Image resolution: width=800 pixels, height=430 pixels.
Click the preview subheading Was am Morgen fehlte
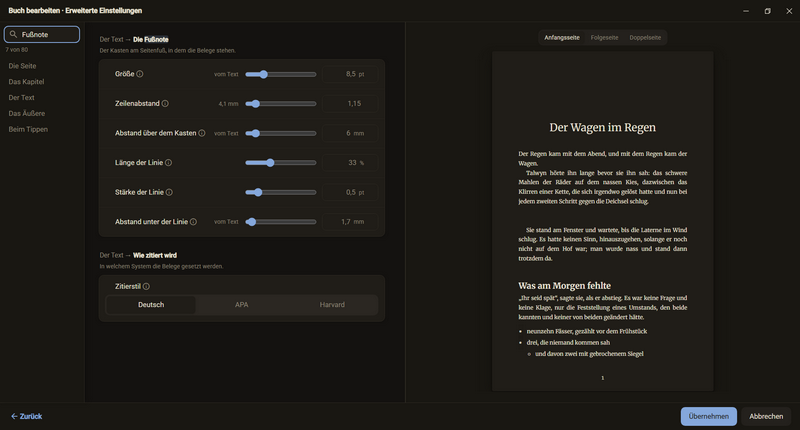[x=564, y=286]
